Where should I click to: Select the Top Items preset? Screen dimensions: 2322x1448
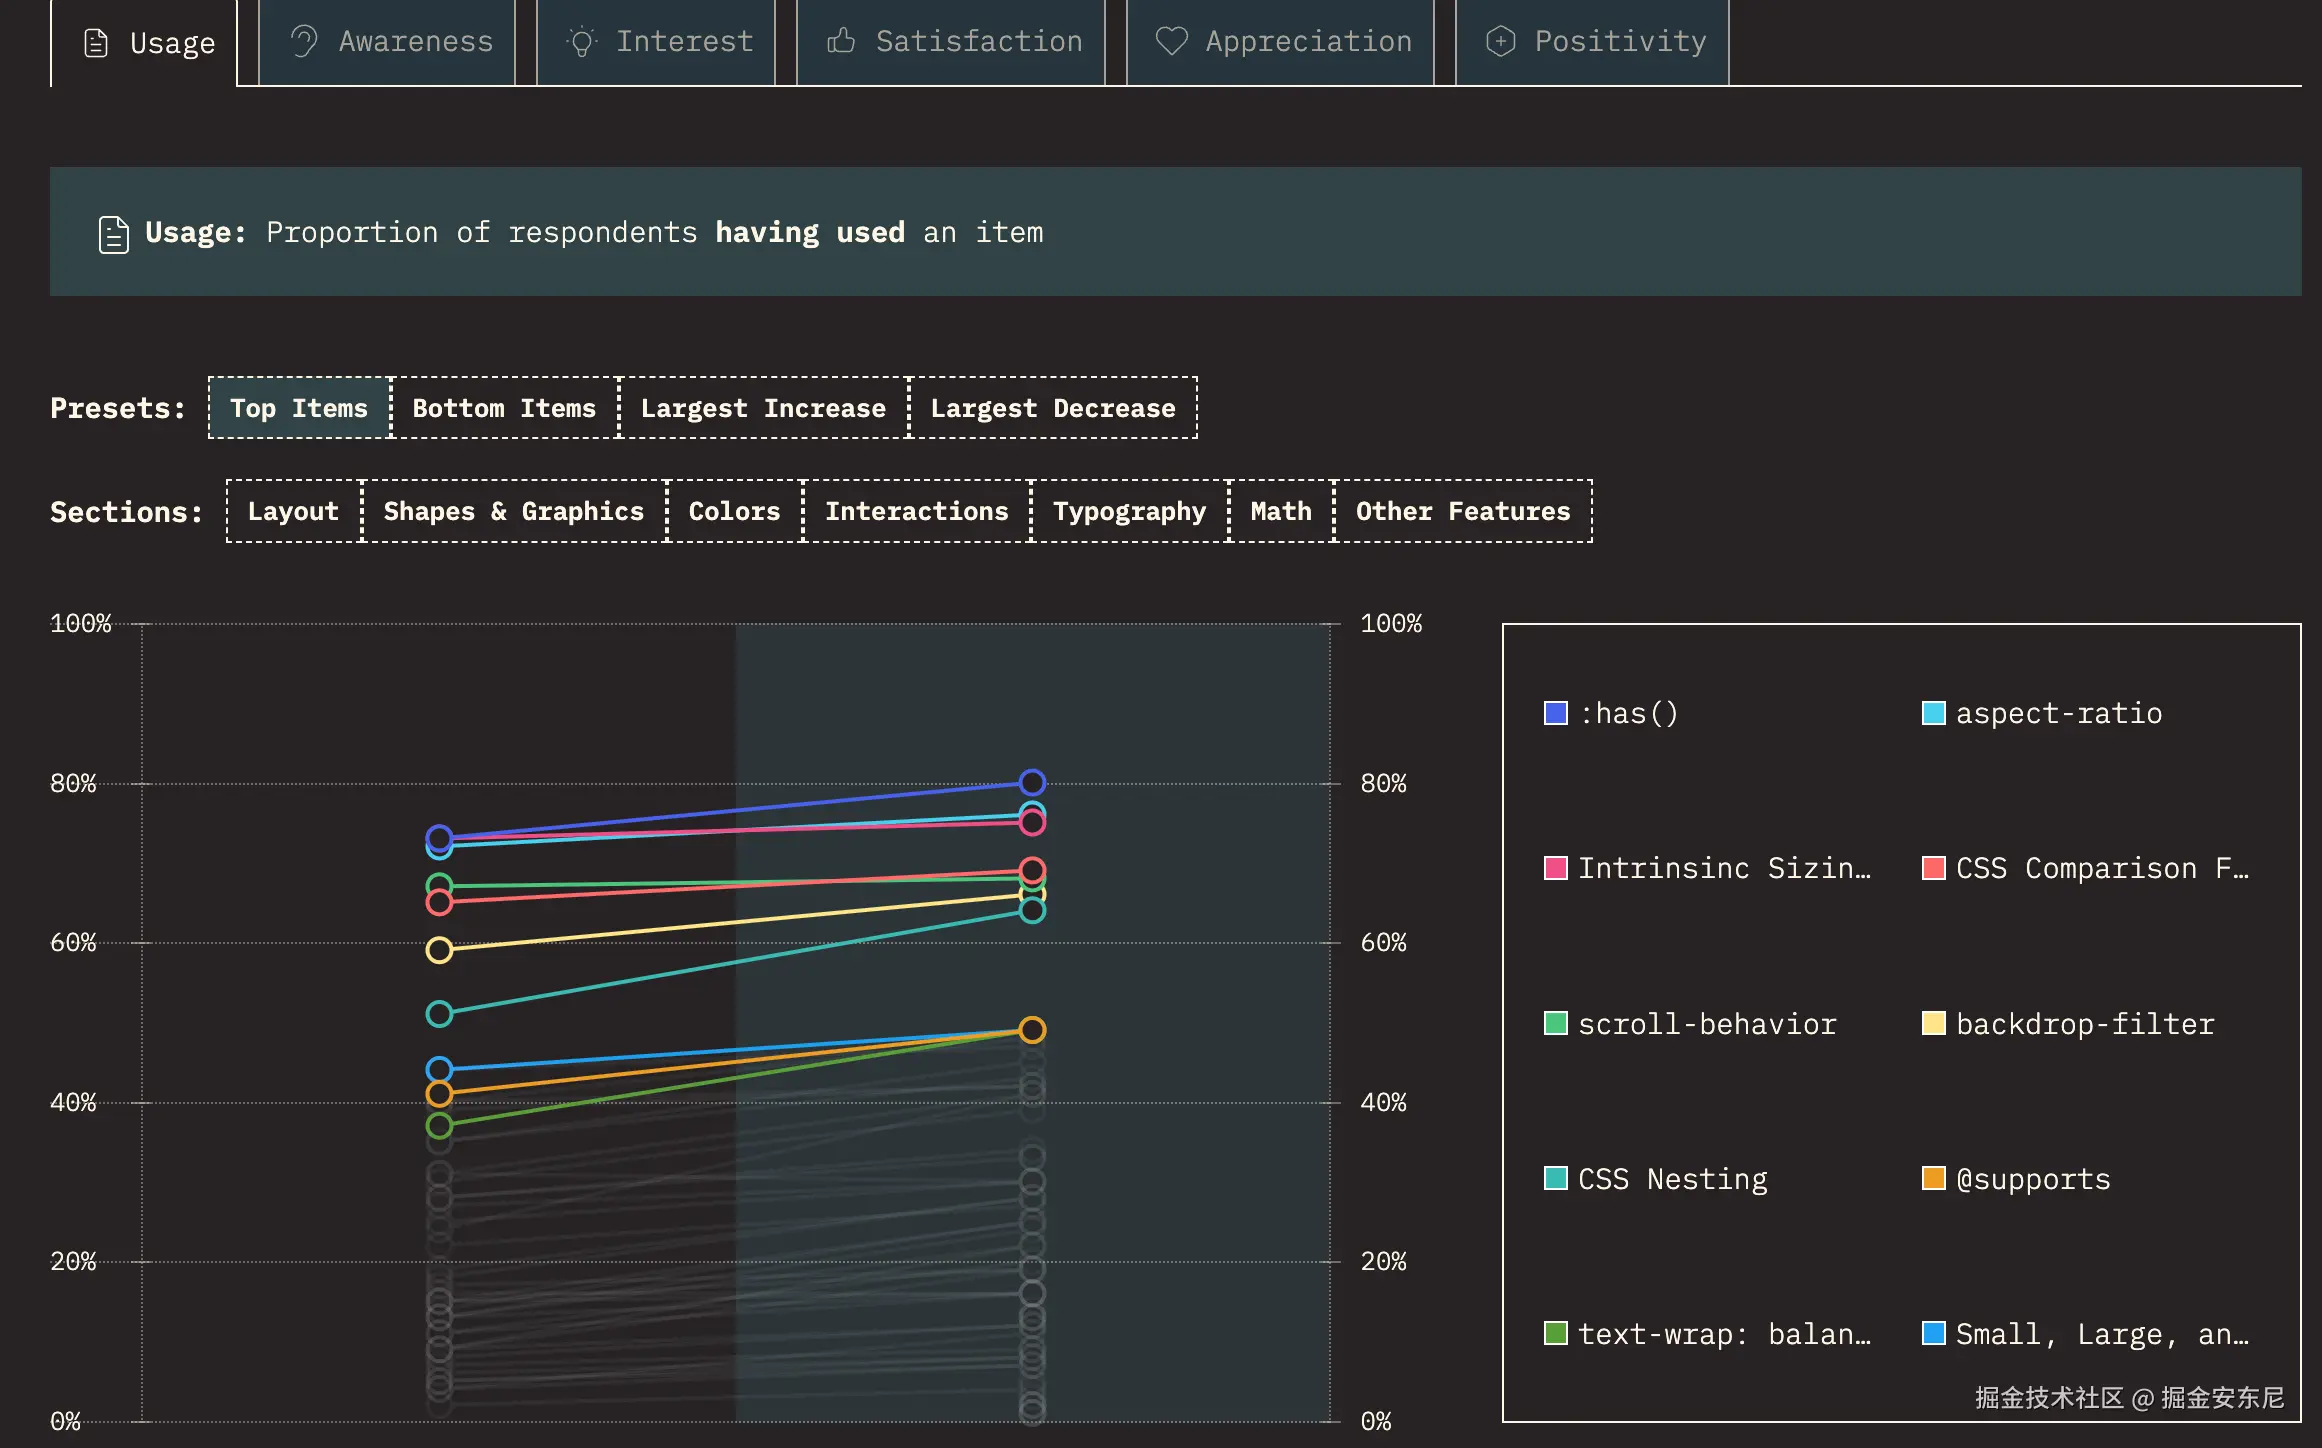(299, 408)
